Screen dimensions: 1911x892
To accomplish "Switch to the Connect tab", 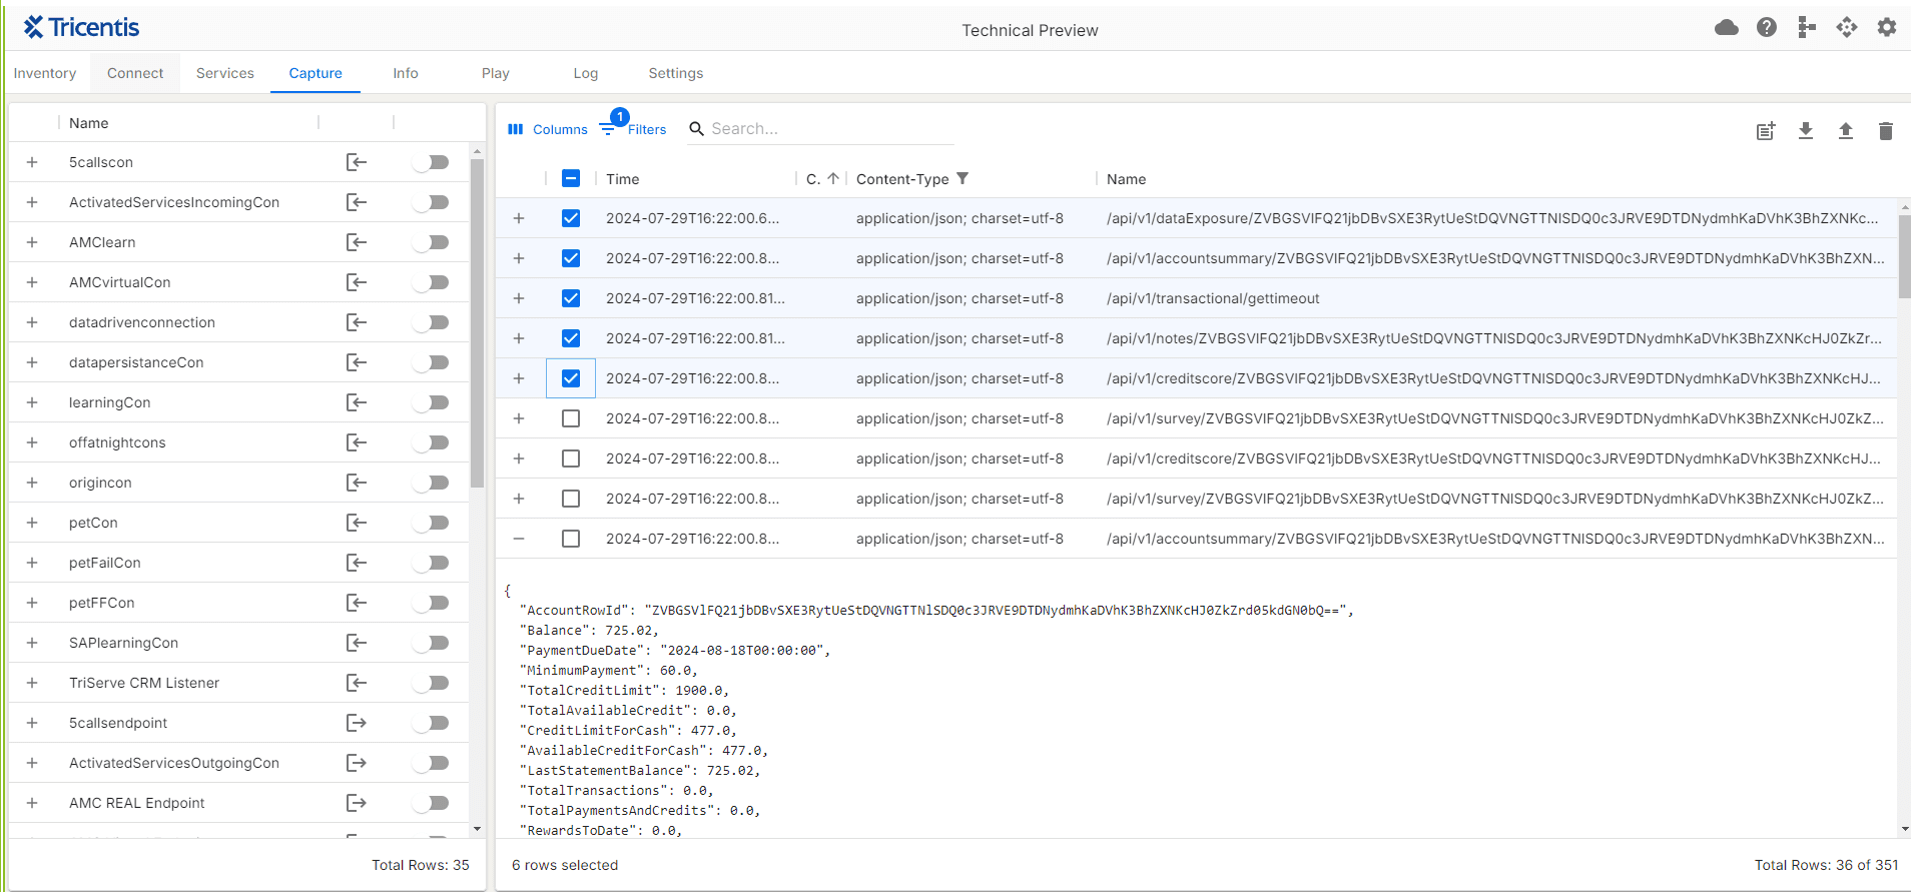I will 135,73.
